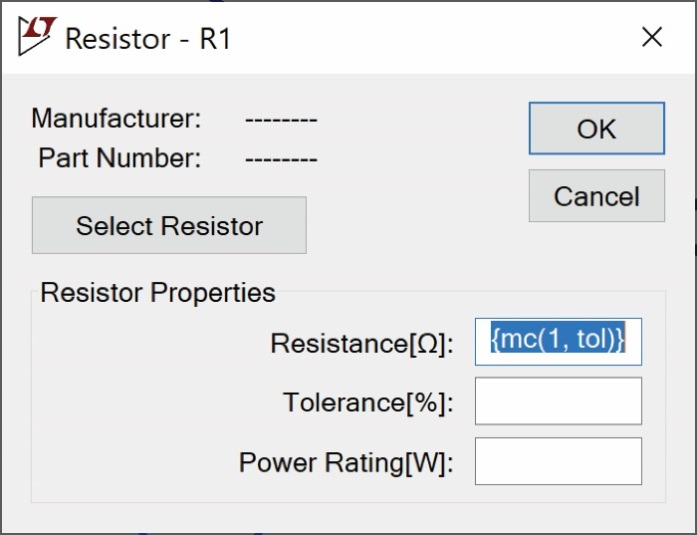Click the Part Number label

[119, 158]
